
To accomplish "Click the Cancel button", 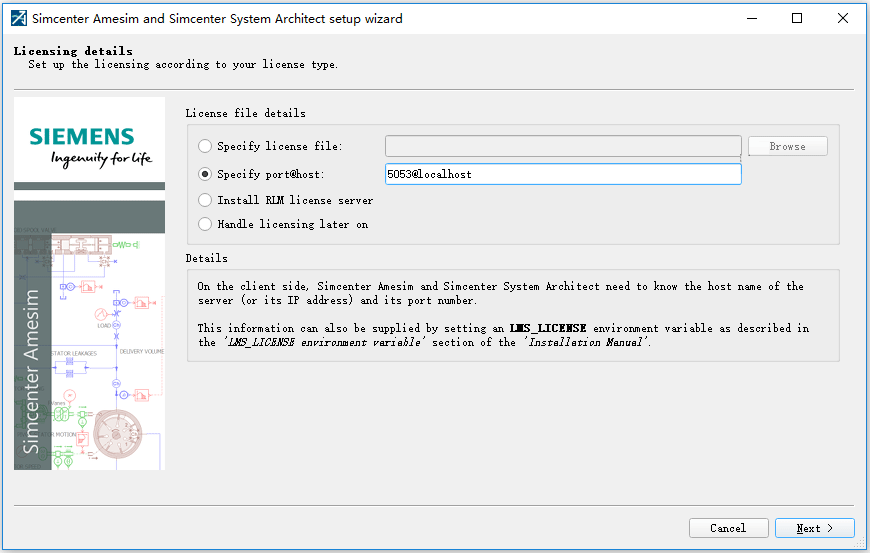I will pos(728,528).
